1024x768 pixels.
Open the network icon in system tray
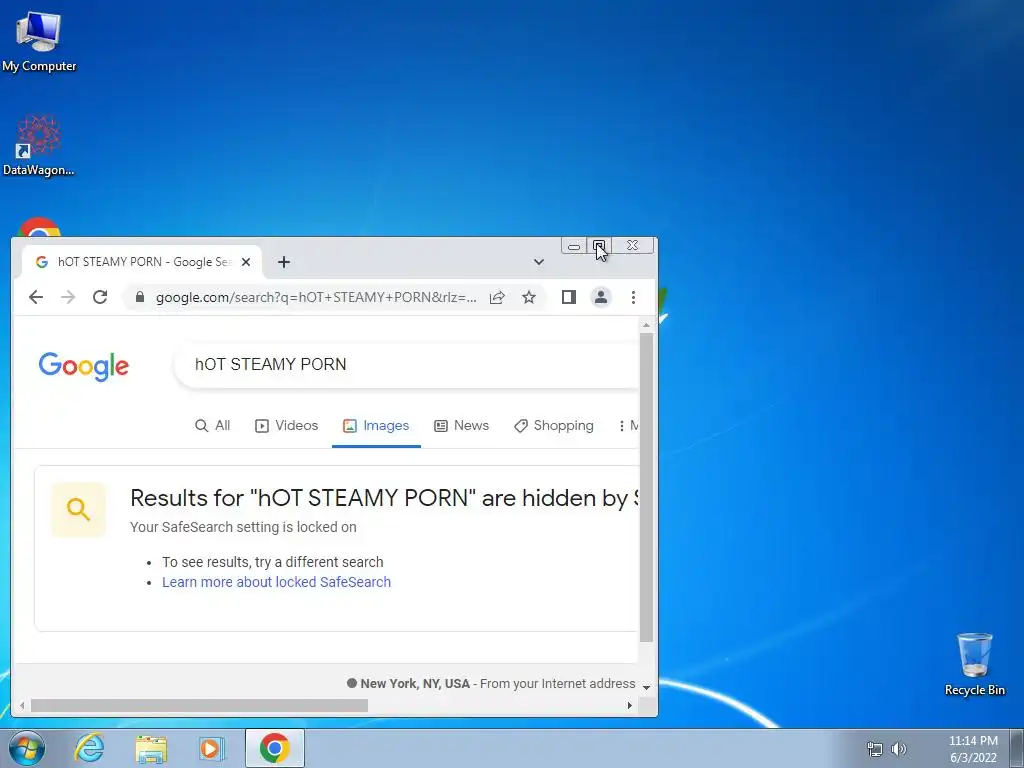tap(874, 749)
